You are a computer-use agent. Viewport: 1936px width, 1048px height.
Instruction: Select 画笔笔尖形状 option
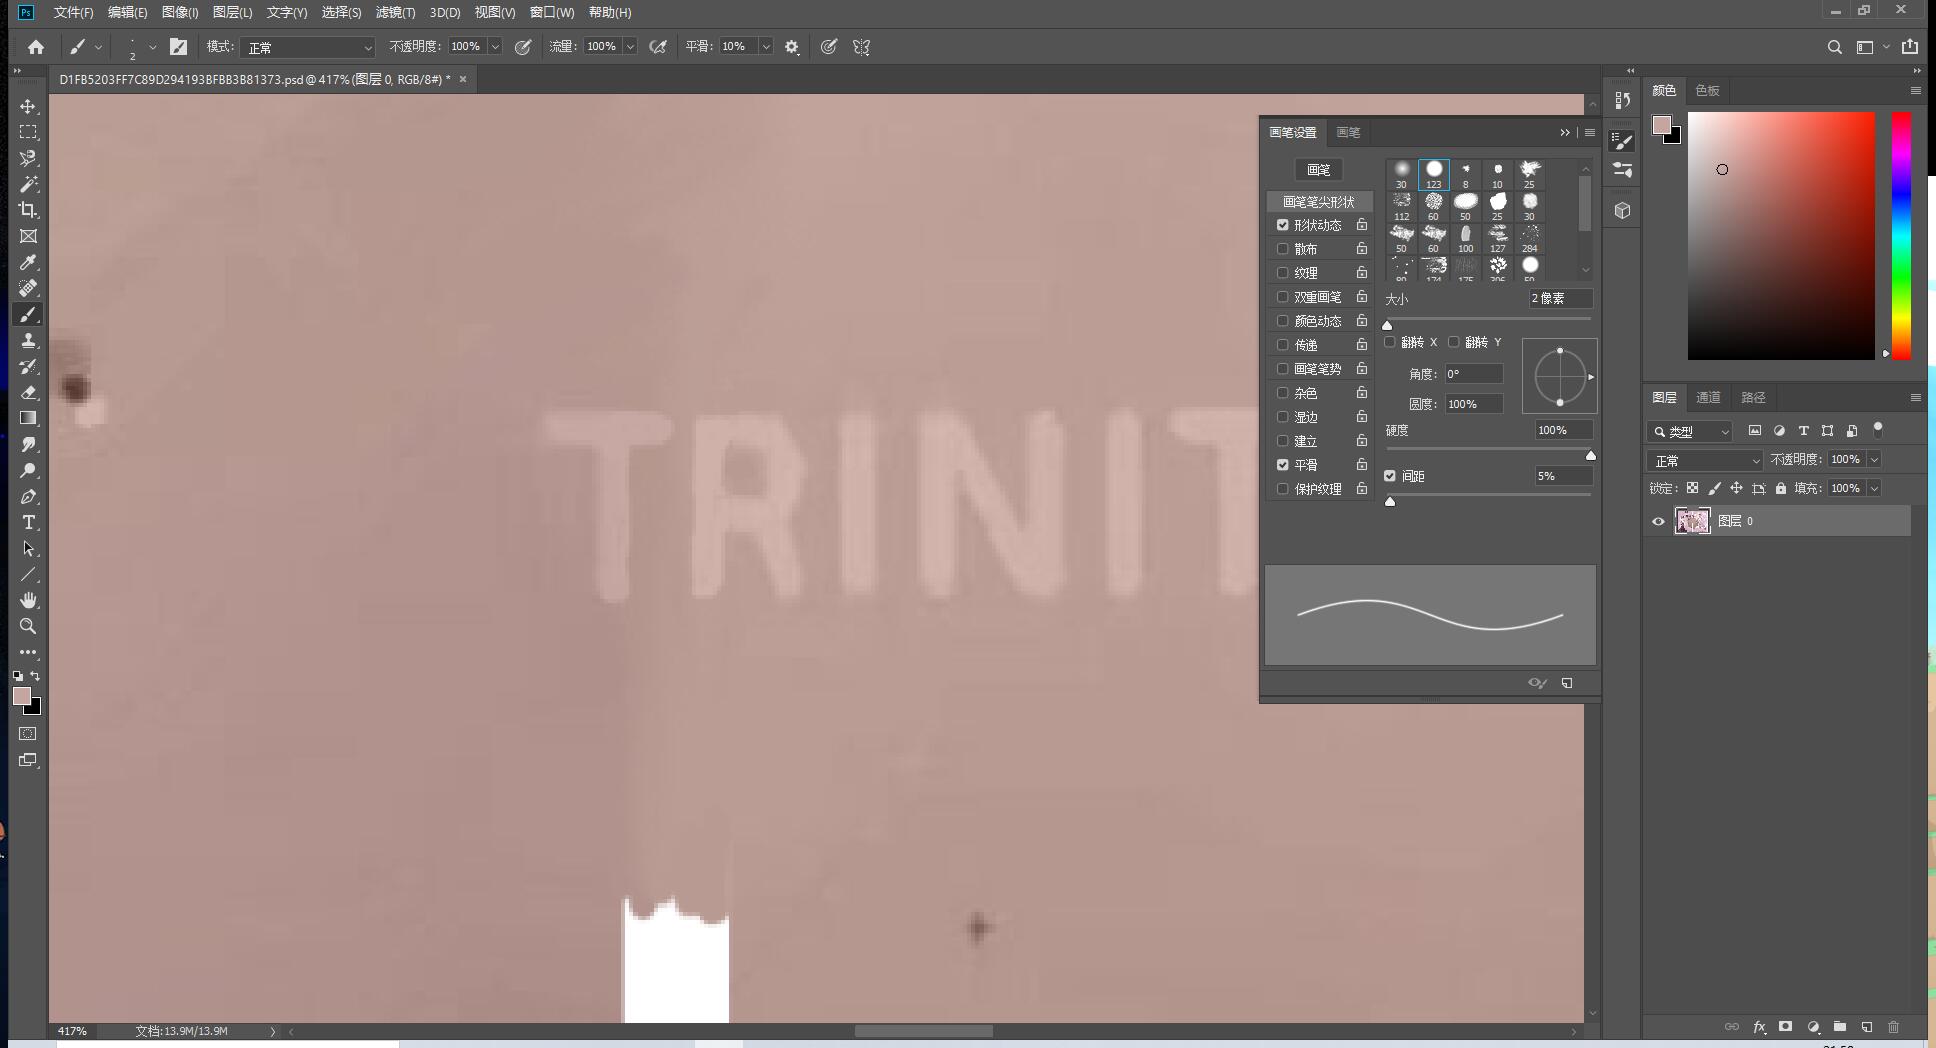(1319, 201)
